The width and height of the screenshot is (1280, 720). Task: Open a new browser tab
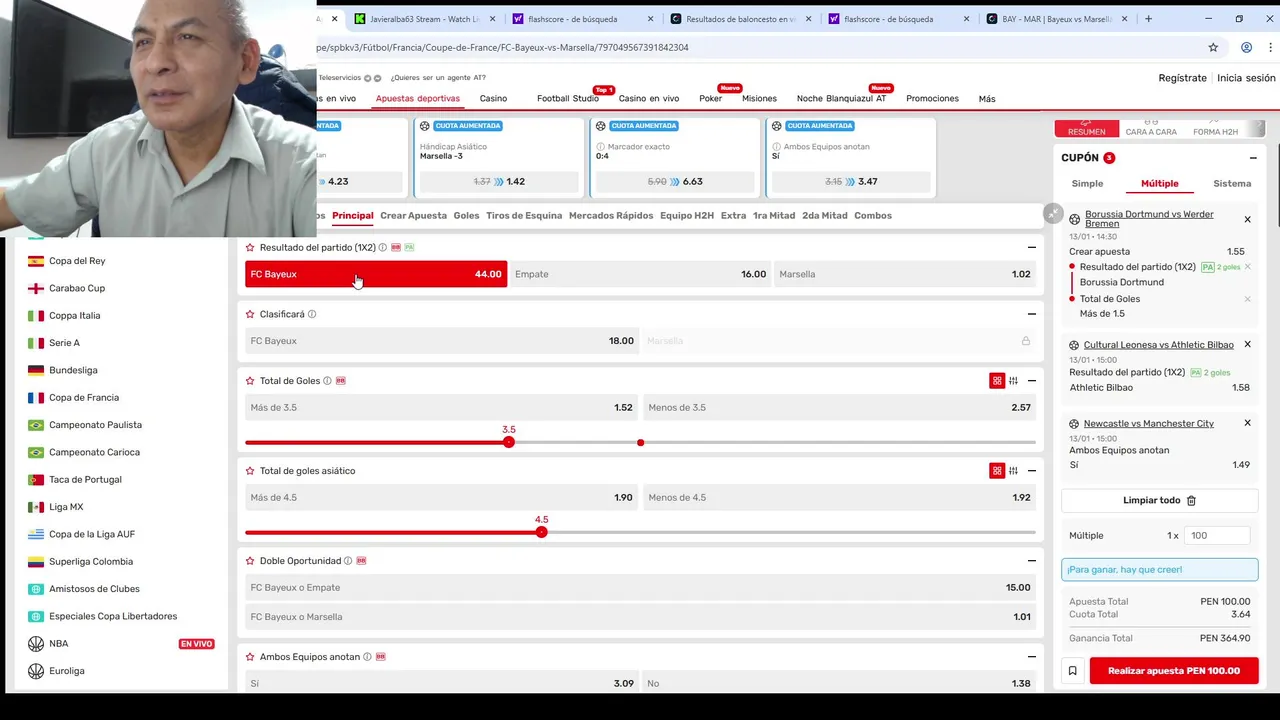[x=1148, y=19]
